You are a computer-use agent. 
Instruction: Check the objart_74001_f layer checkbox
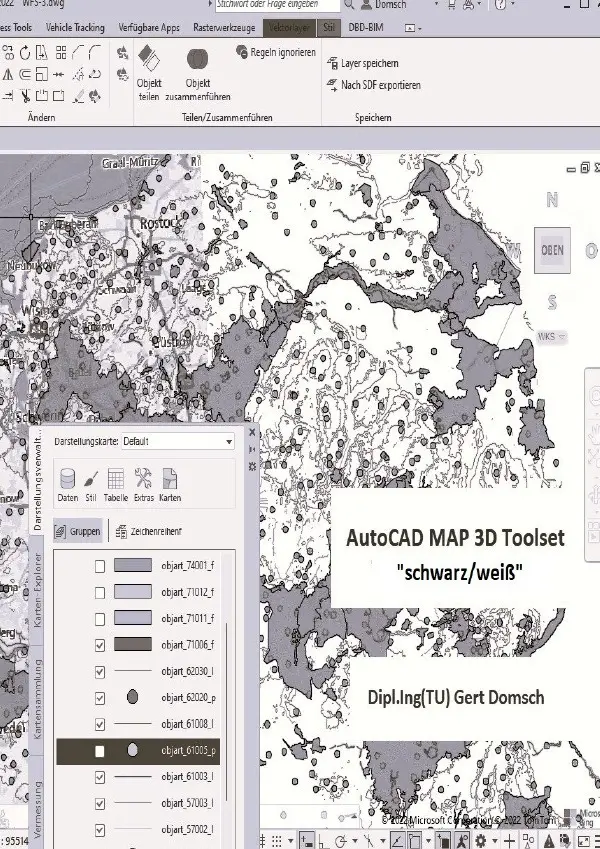(100, 566)
